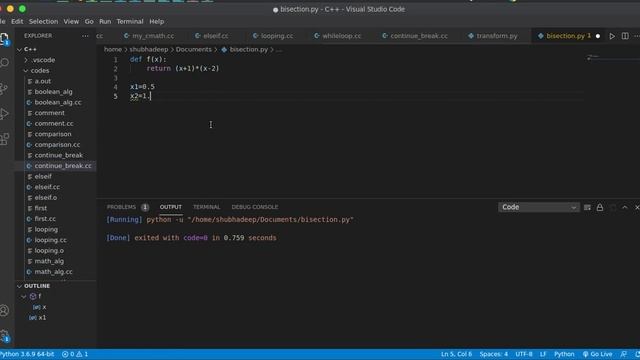Open the Run and Debug view
The width and height of the screenshot is (640, 360).
(4, 114)
